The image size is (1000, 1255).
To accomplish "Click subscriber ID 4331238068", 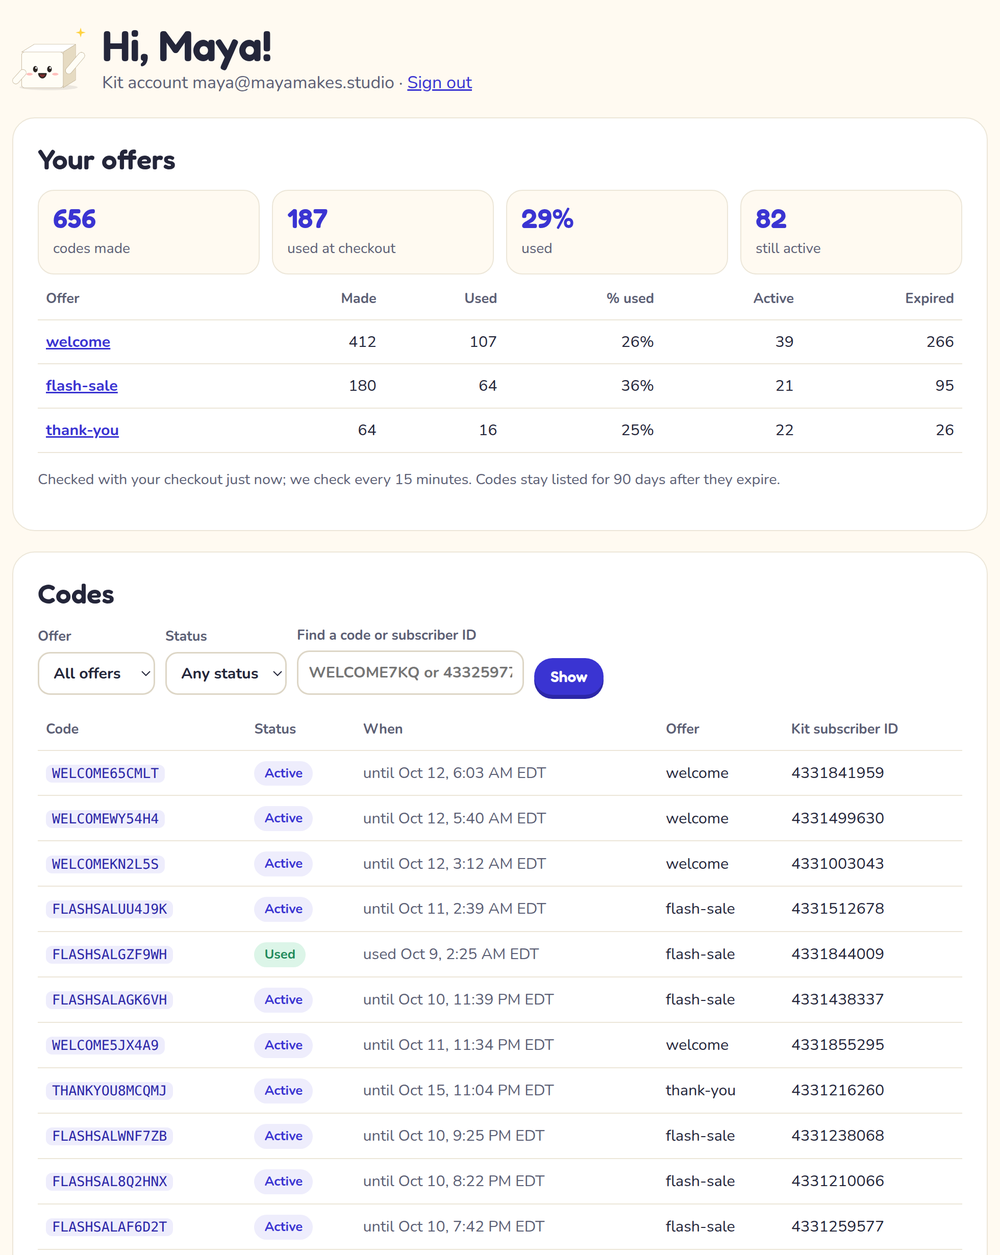I will [837, 1136].
